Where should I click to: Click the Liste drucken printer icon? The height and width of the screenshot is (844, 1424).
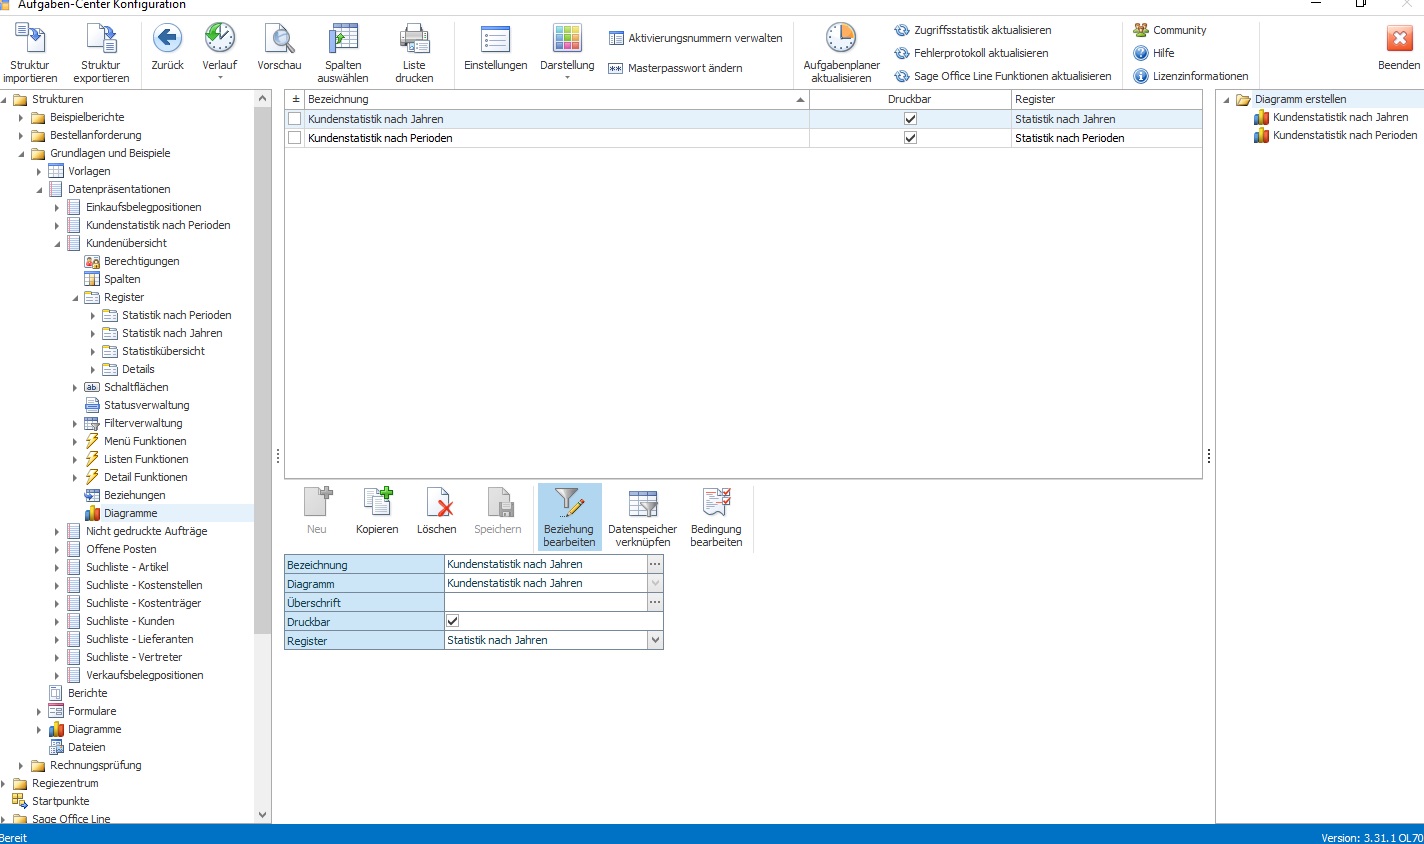pyautogui.click(x=414, y=39)
